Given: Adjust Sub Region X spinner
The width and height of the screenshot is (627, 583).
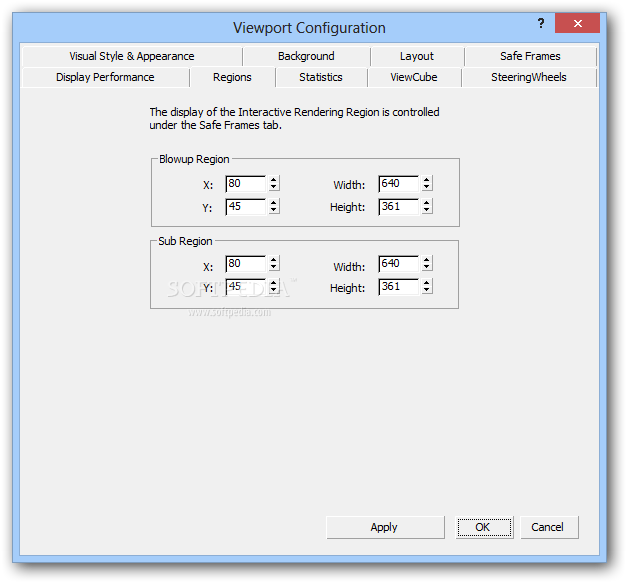Looking at the screenshot, I should point(274,264).
